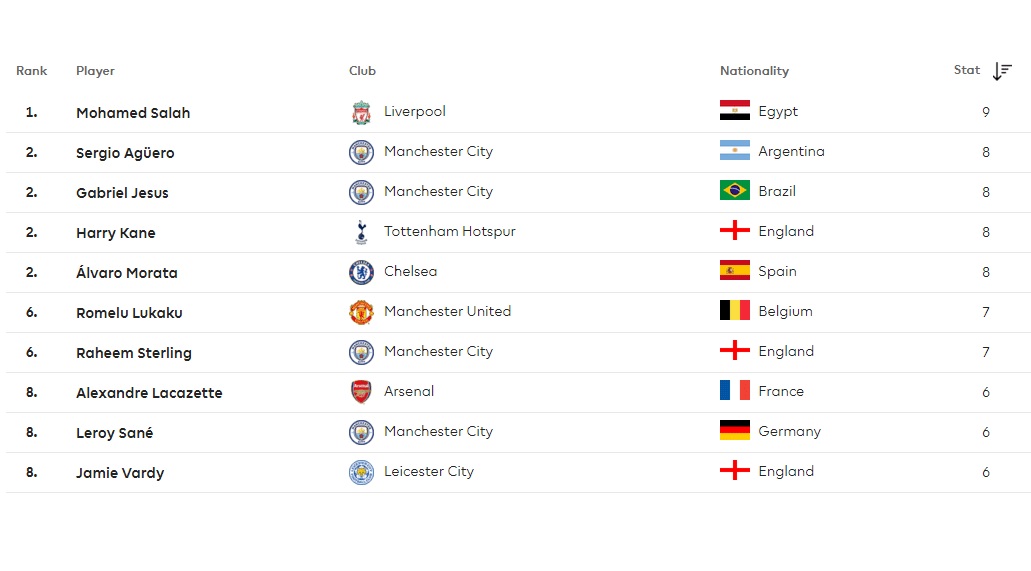Click the Manchester United crest icon

(361, 312)
